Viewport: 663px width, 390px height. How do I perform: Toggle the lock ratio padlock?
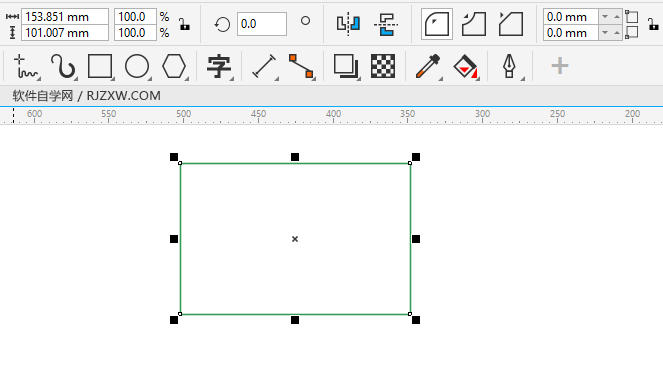pos(184,25)
